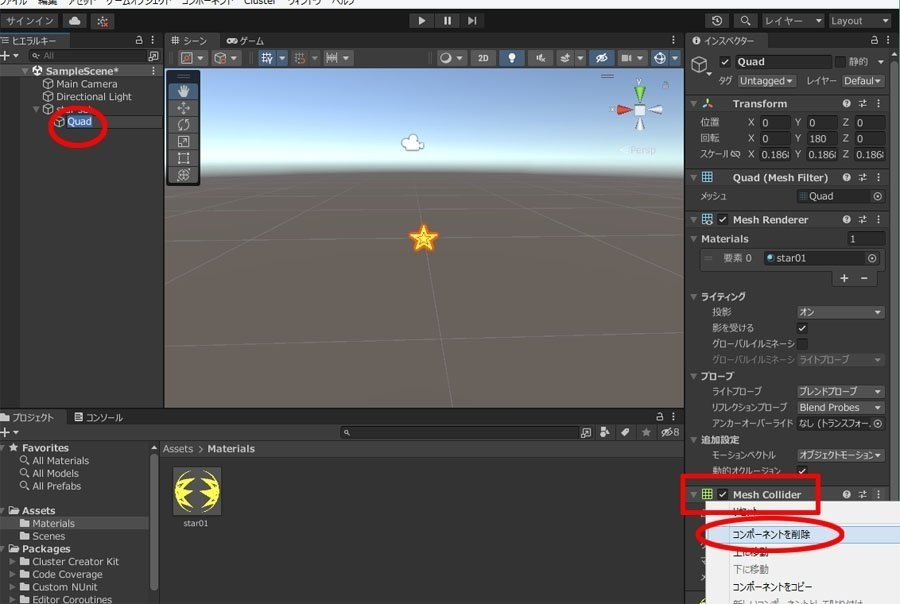900x604 pixels.
Task: Open the Light Probes blend dropdown
Action: (840, 391)
